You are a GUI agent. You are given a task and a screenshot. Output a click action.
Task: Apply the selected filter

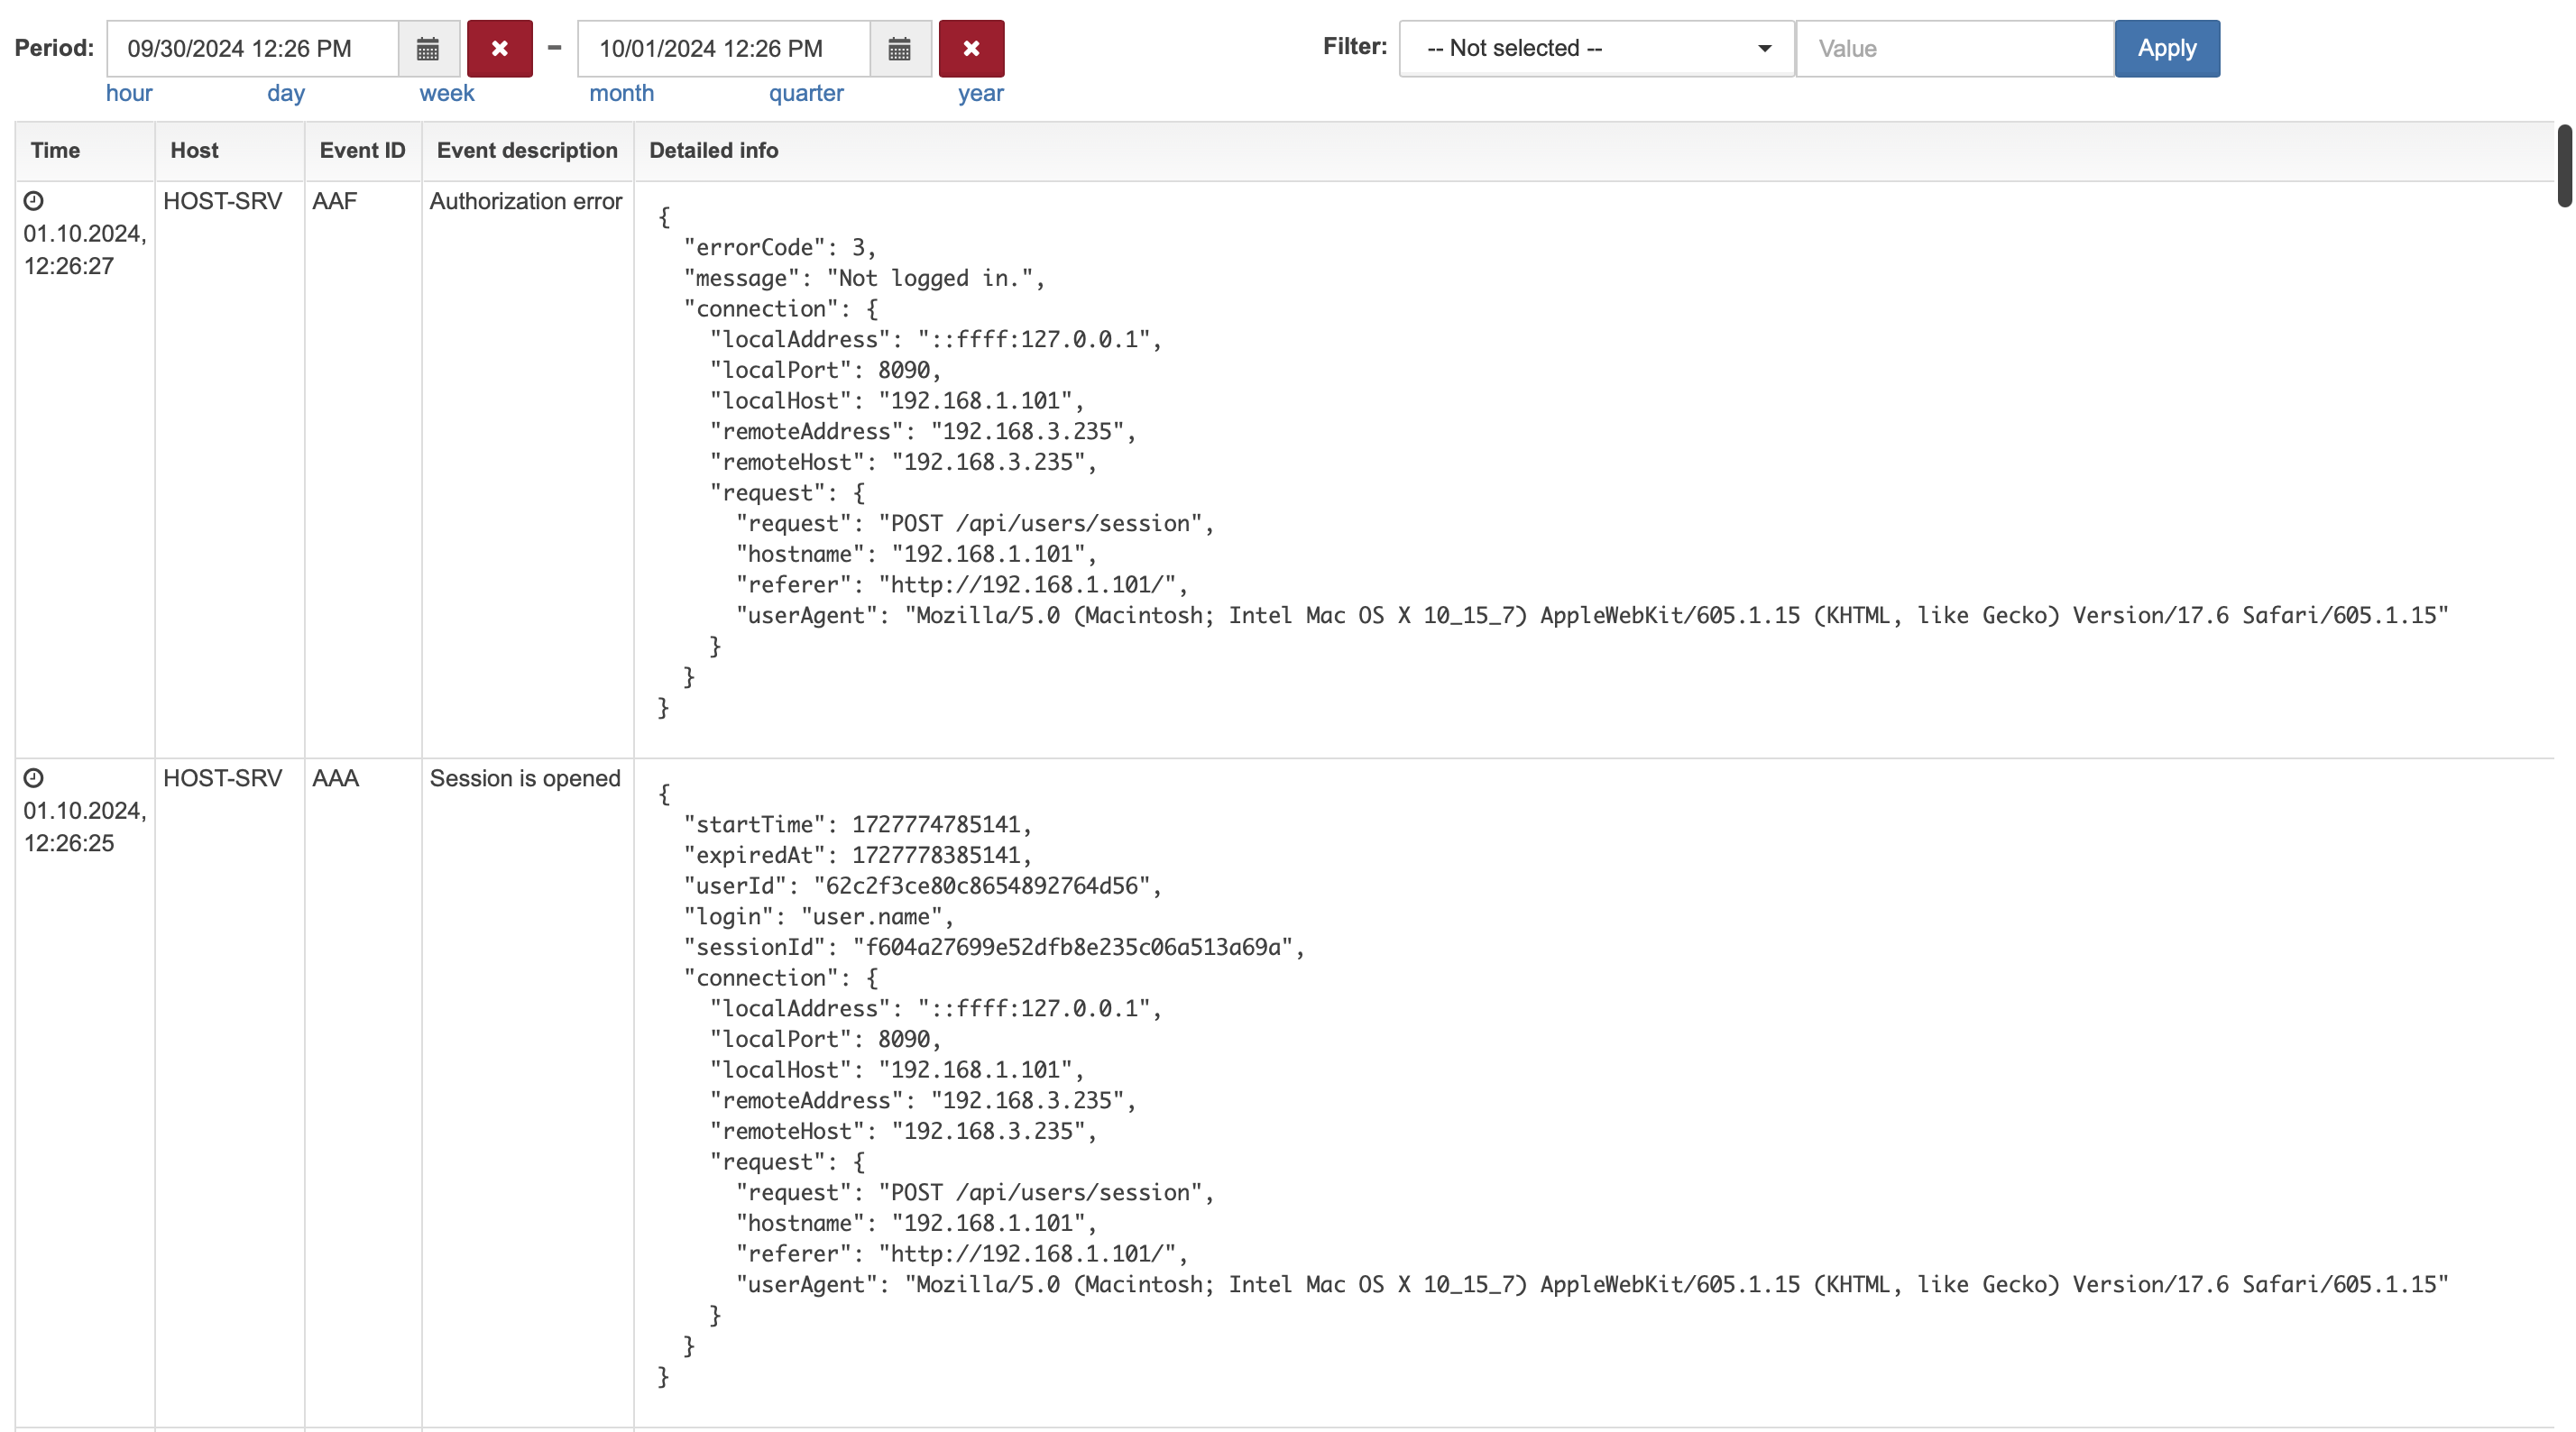(2167, 48)
